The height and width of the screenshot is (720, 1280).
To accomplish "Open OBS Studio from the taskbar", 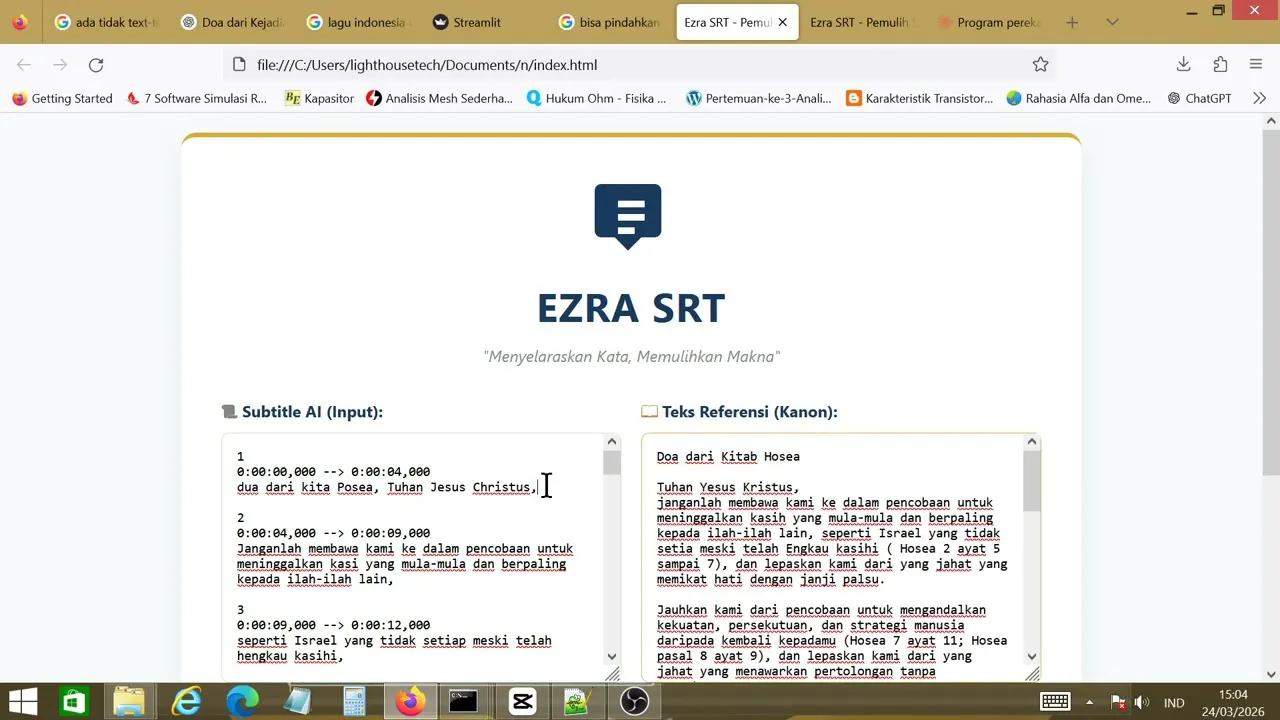I will 635,702.
